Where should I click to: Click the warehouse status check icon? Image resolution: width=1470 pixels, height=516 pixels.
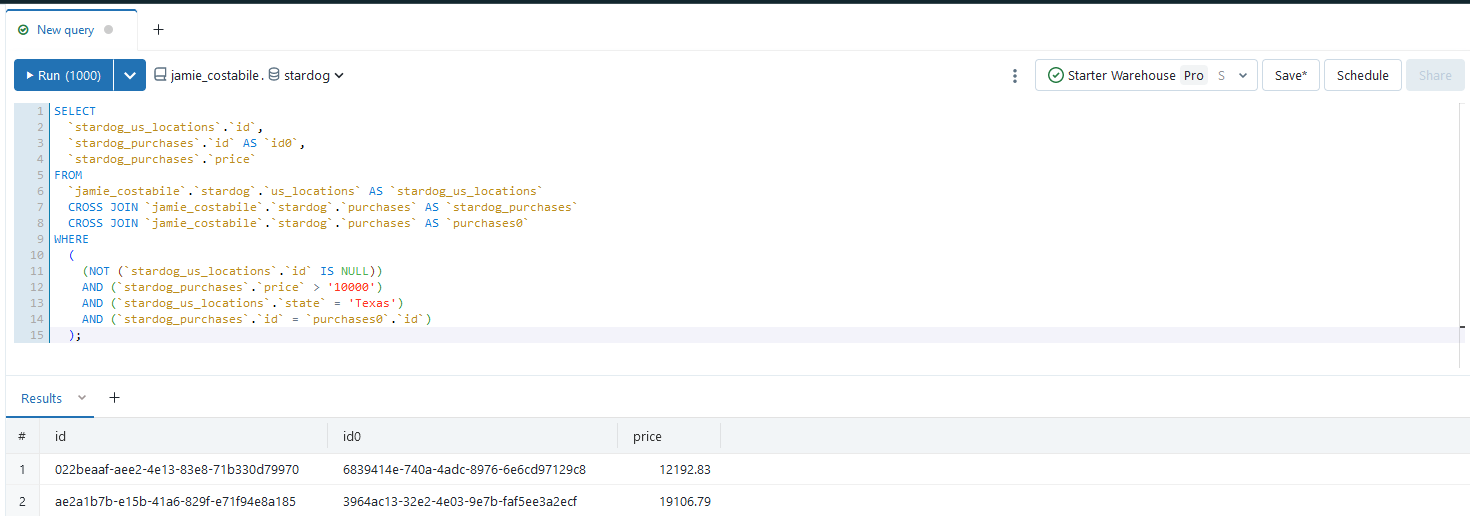1055,75
